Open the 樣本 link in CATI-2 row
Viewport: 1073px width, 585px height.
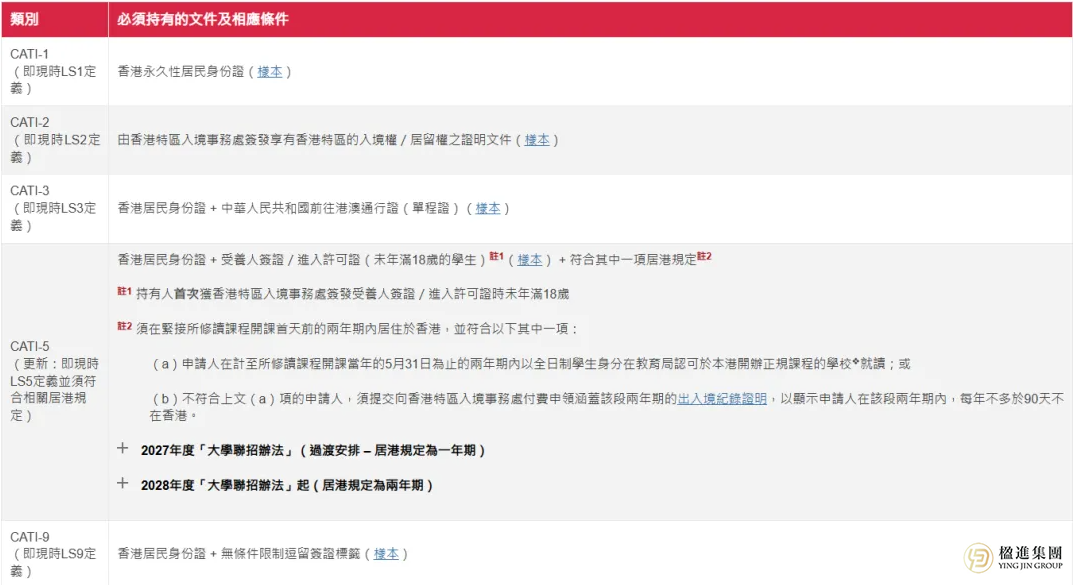coord(537,140)
